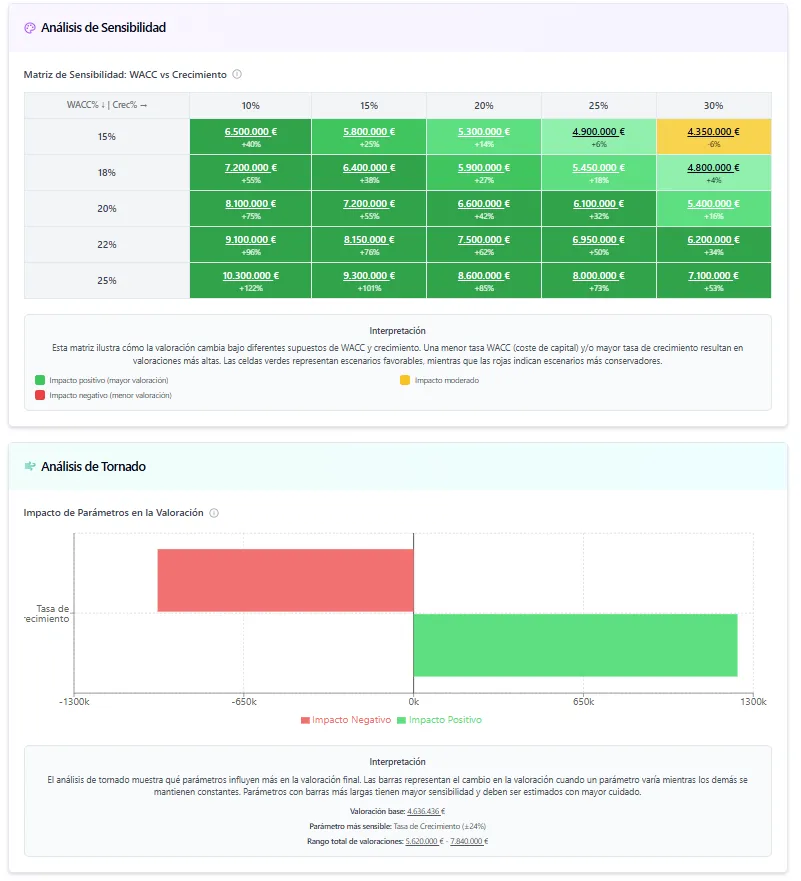
Task: Click the yellow Impacto moderado legend swatch
Action: [x=405, y=380]
